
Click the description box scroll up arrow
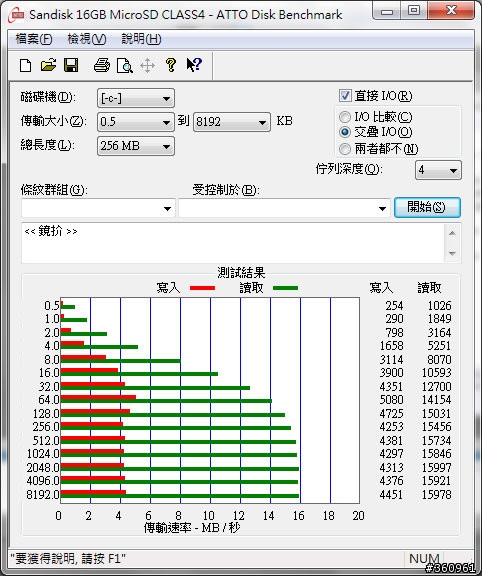pyautogui.click(x=452, y=233)
